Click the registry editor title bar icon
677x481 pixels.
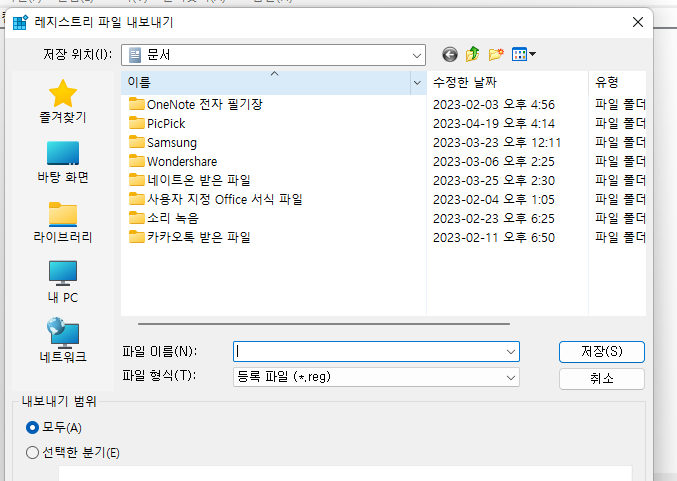[20, 22]
